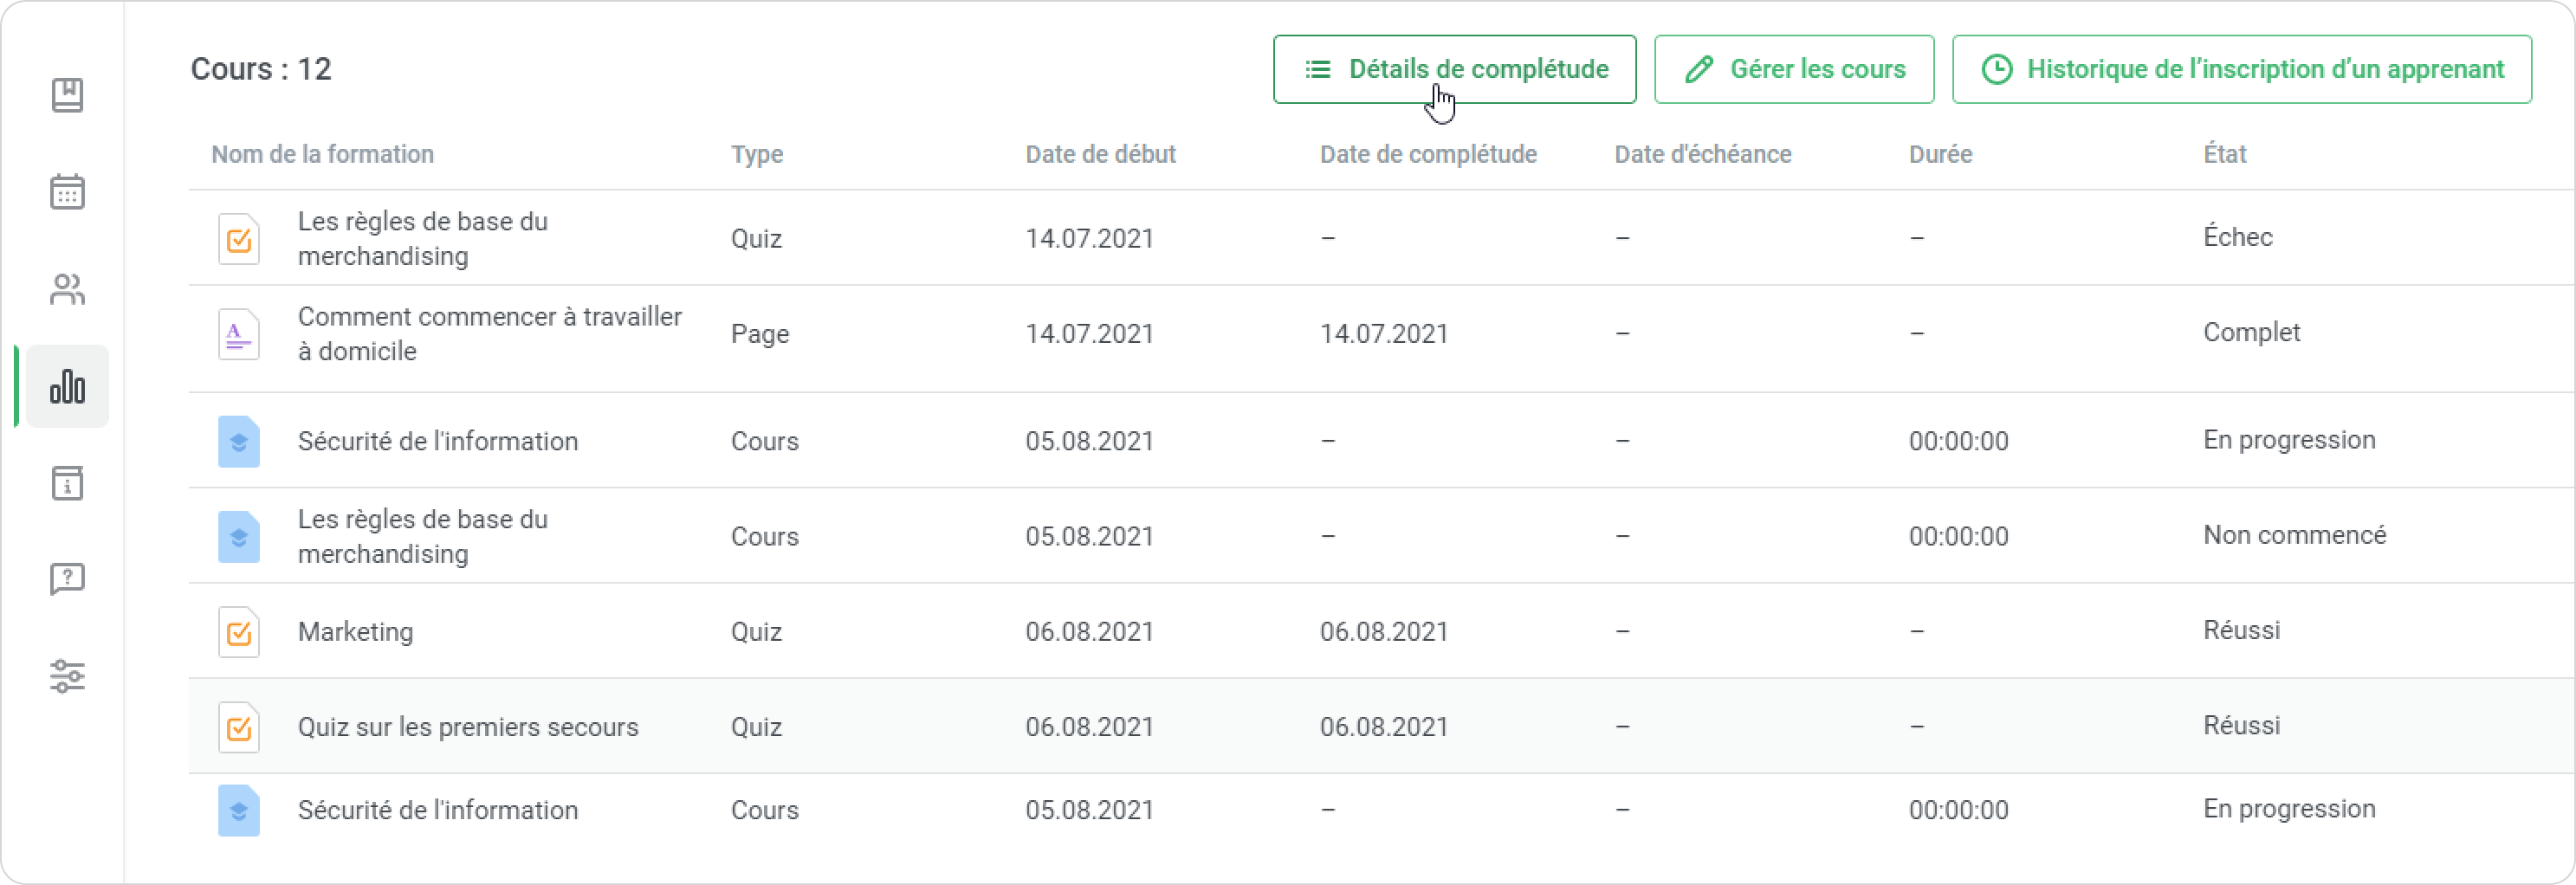The height and width of the screenshot is (885, 2576).
Task: Click the Durée column header
Action: pos(1940,154)
